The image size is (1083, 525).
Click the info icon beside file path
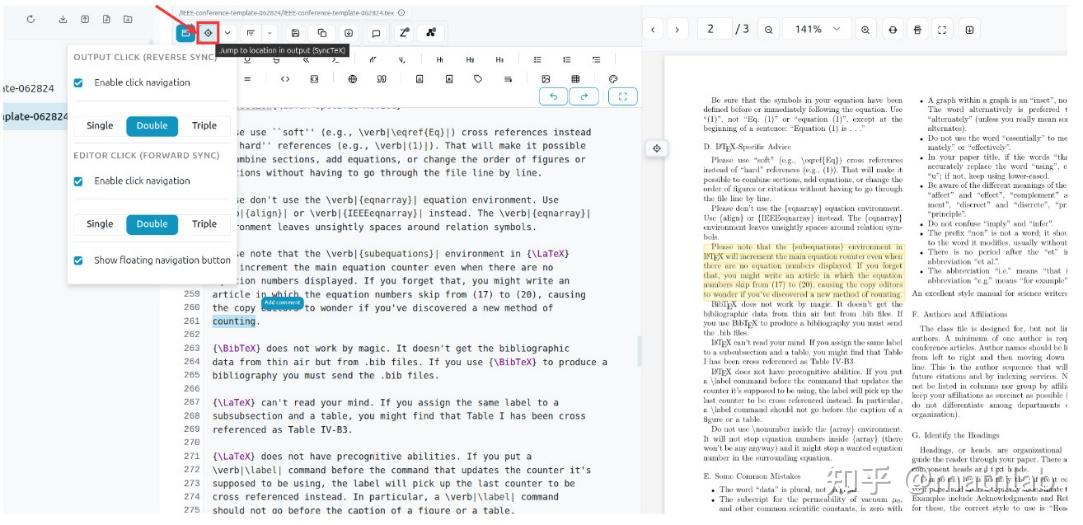click(401, 12)
